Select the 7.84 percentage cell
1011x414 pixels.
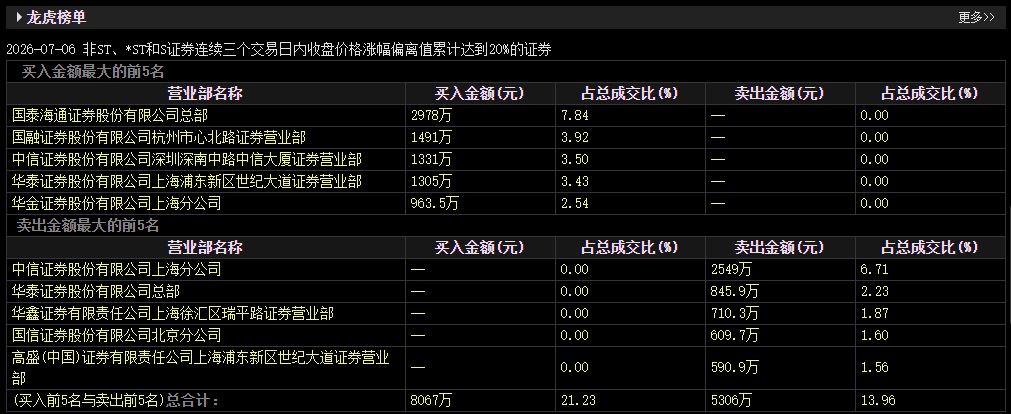pyautogui.click(x=574, y=115)
